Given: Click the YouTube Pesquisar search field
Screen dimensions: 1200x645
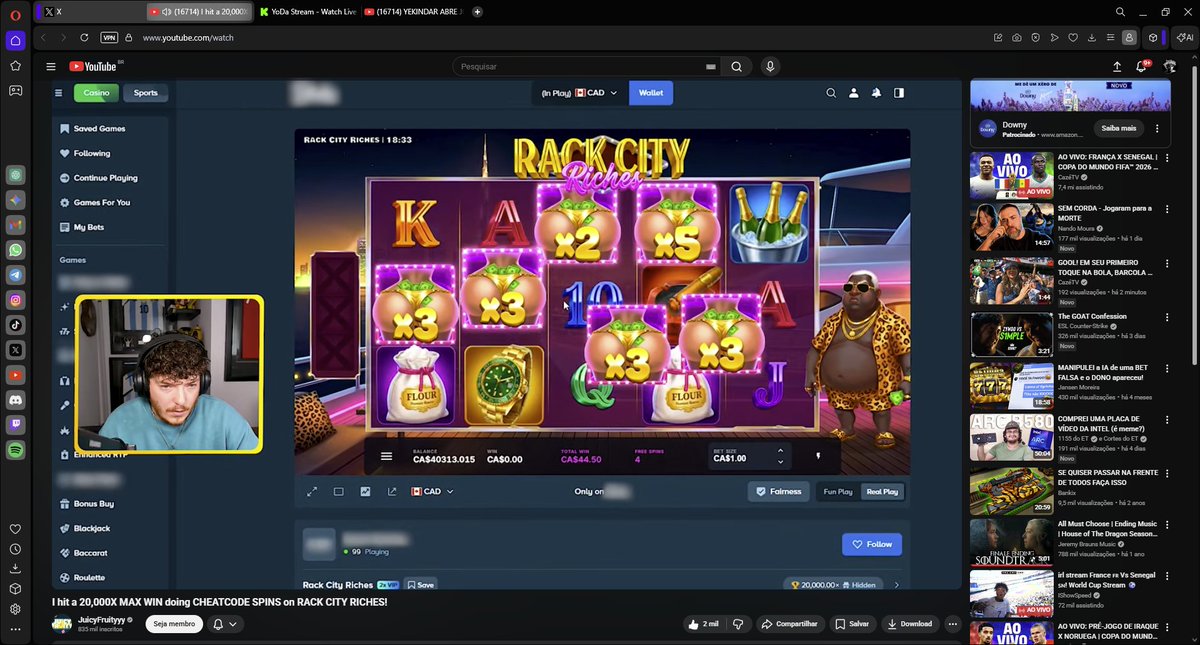Looking at the screenshot, I should pyautogui.click(x=579, y=66).
